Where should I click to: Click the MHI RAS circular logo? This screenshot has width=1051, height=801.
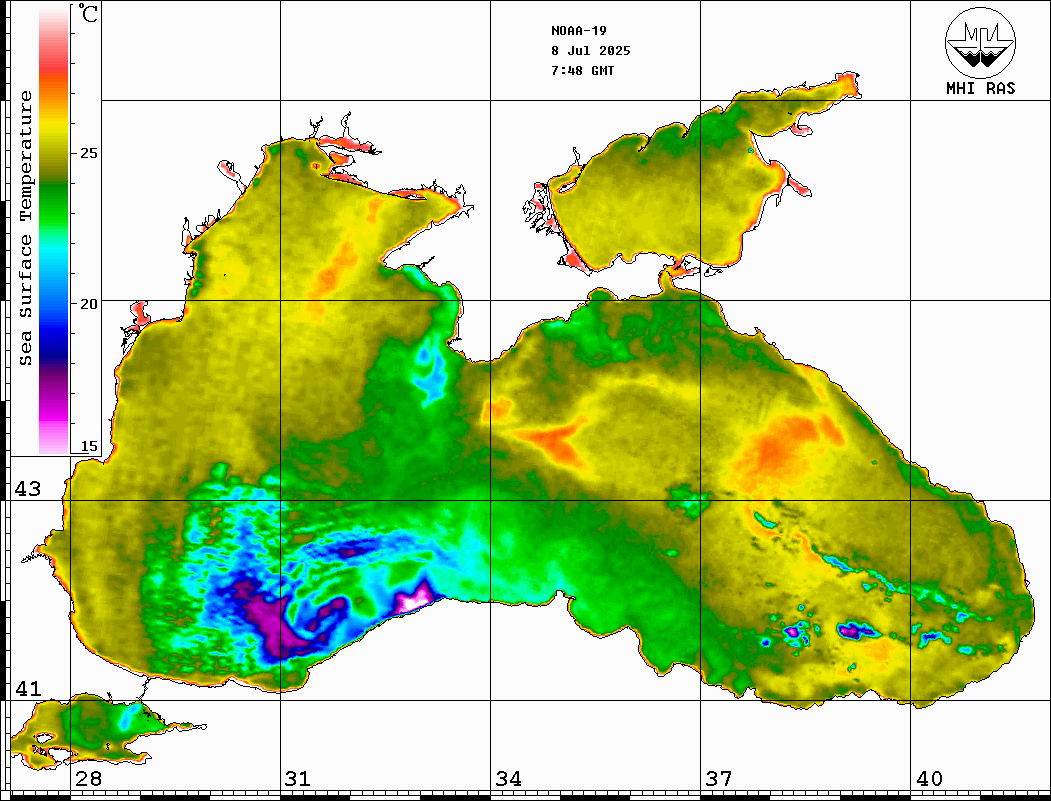click(981, 42)
